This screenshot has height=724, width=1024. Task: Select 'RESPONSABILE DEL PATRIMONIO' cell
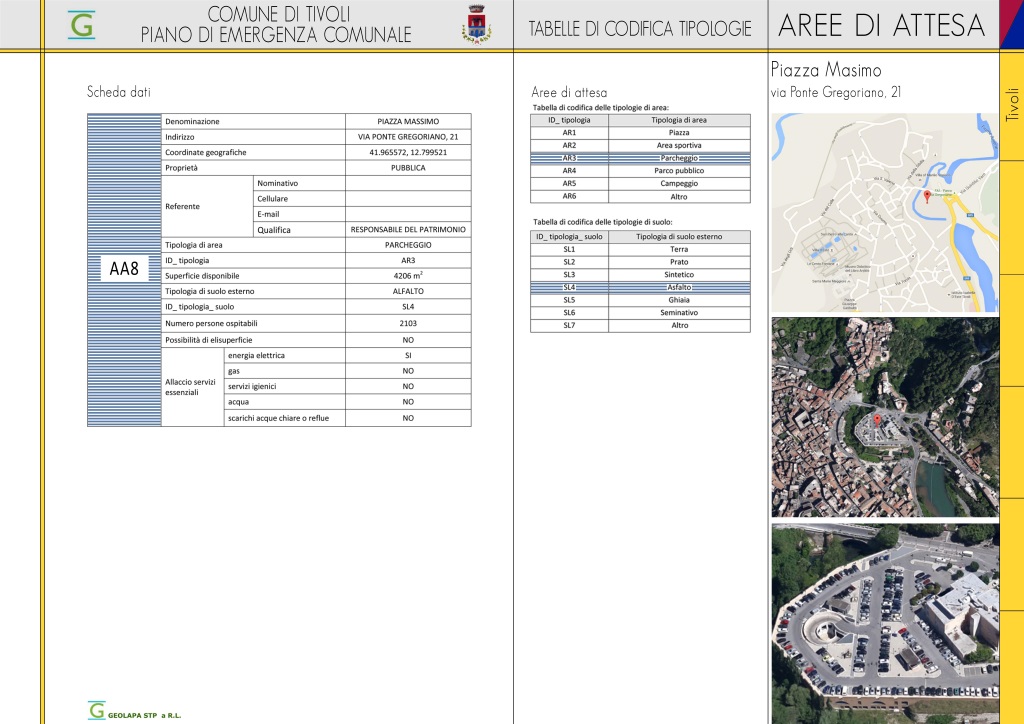pyautogui.click(x=408, y=229)
